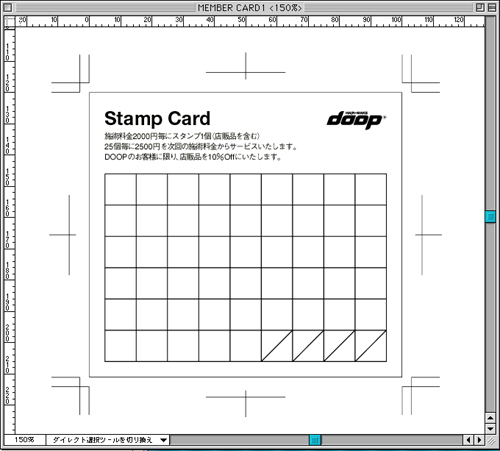Click the 150% zoom level field
This screenshot has height=451, width=500.
tap(24, 440)
